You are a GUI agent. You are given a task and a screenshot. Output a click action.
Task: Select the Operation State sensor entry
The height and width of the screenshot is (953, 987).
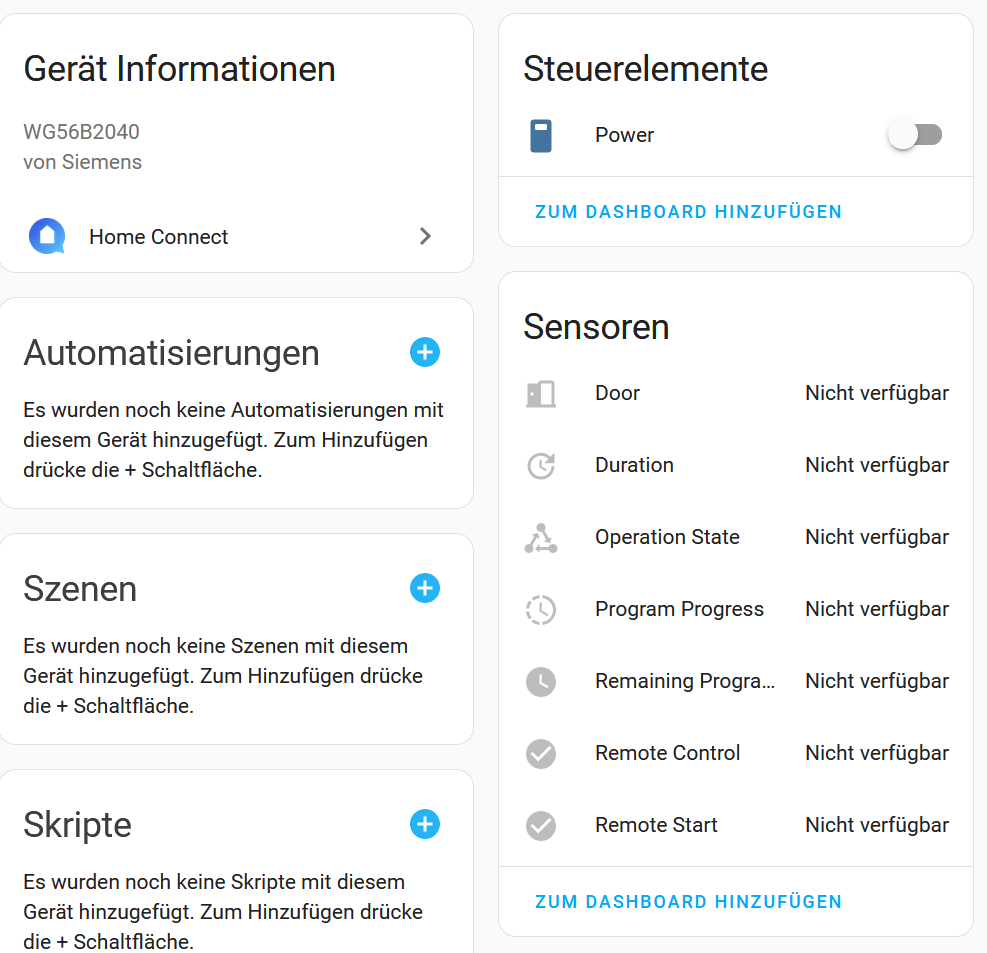click(x=667, y=537)
